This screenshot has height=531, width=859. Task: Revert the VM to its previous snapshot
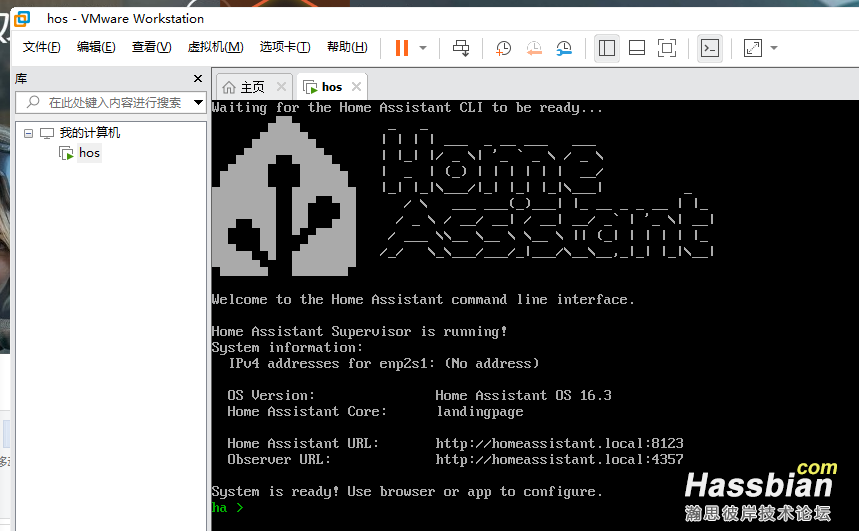pyautogui.click(x=534, y=48)
